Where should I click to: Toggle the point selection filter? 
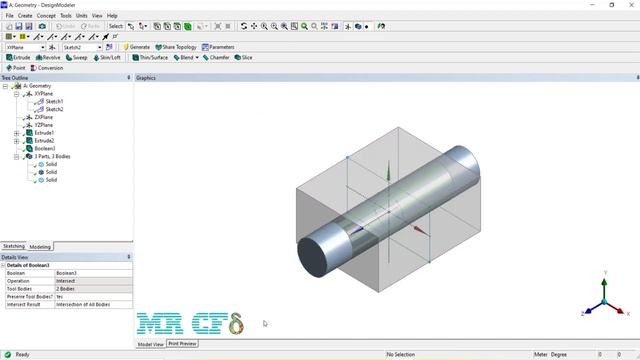[157, 26]
